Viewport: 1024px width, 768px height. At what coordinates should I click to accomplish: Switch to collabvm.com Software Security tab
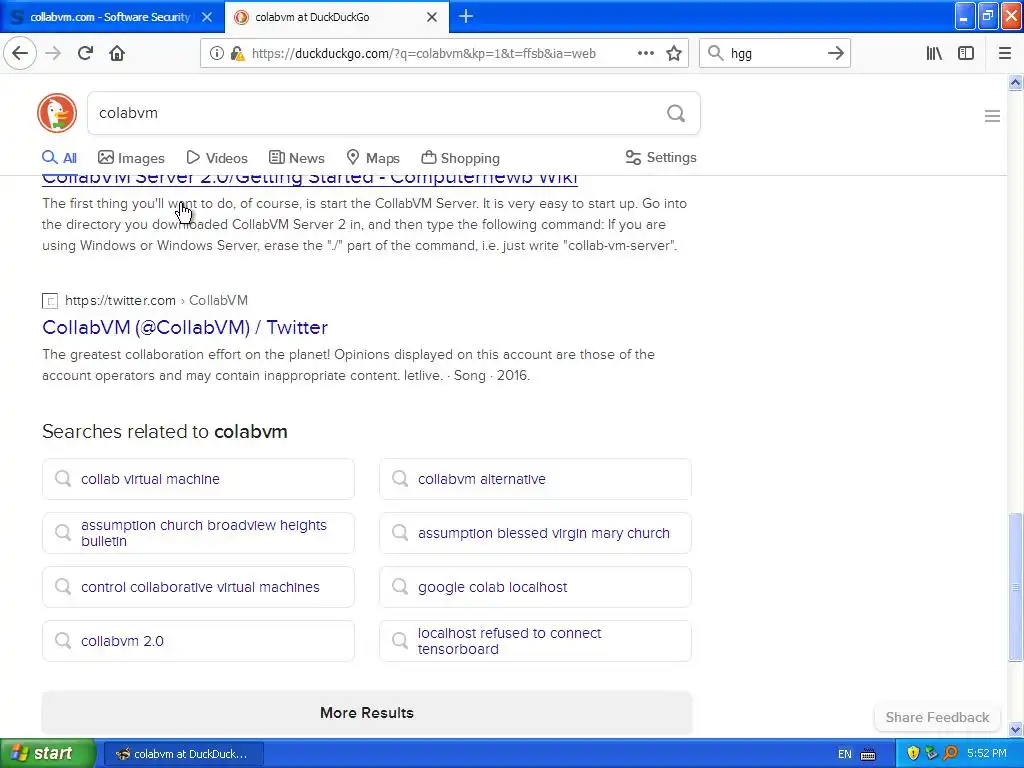point(112,17)
